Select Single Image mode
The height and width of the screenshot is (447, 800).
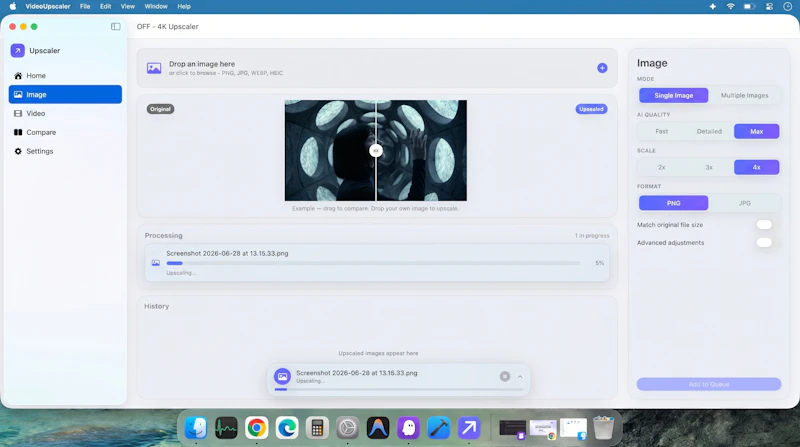pos(673,95)
